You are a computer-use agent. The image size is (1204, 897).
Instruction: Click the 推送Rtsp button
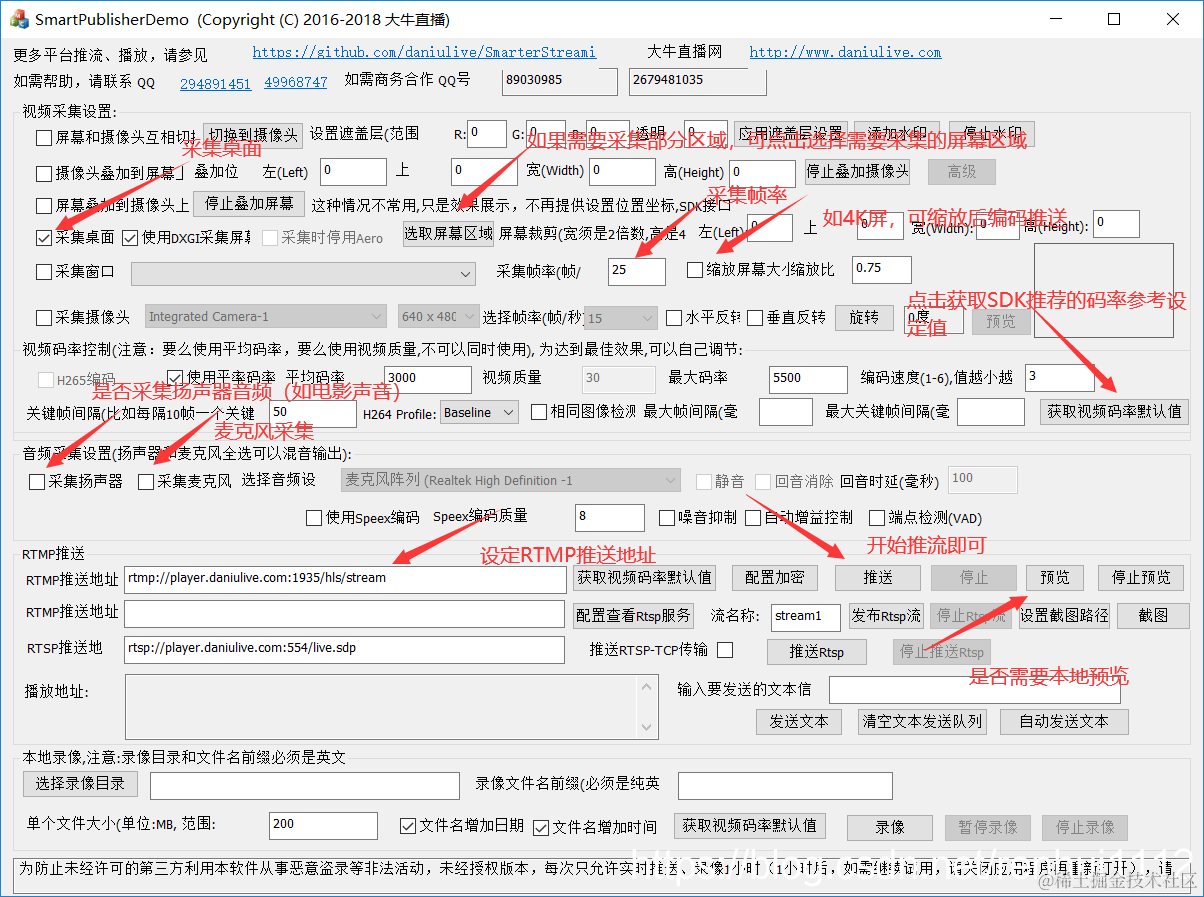(816, 652)
